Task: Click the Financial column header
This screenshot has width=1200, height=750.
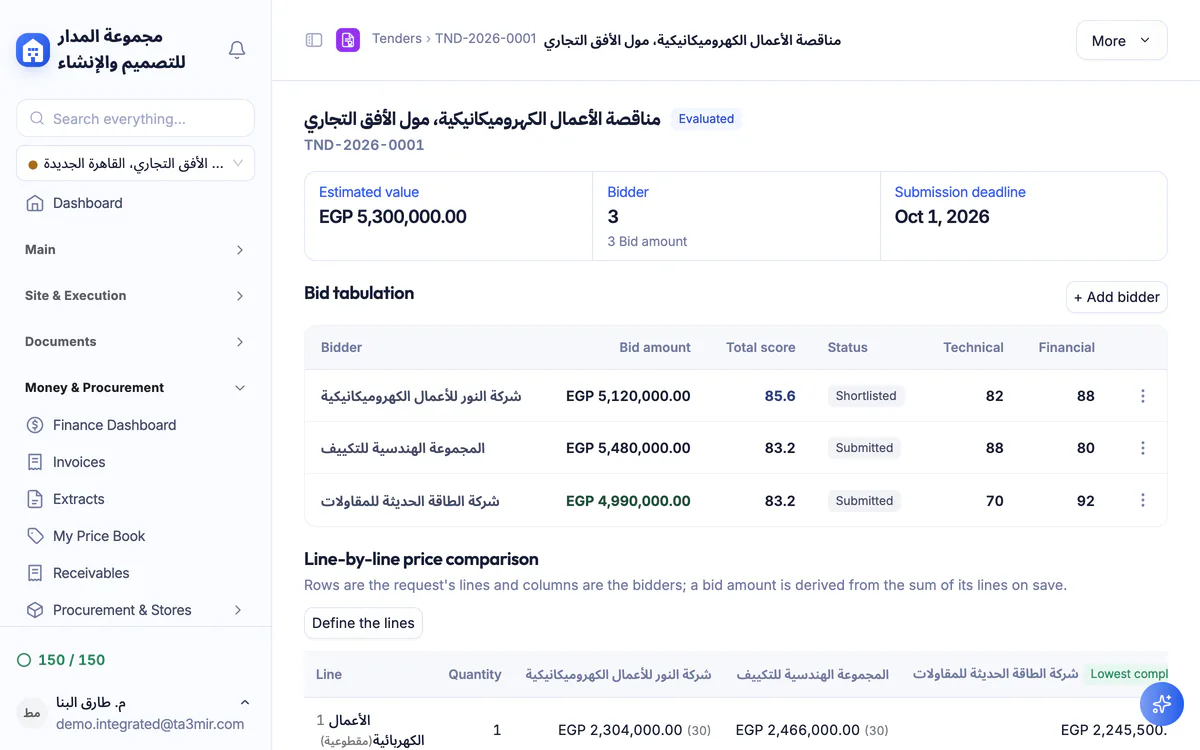Action: click(1067, 348)
